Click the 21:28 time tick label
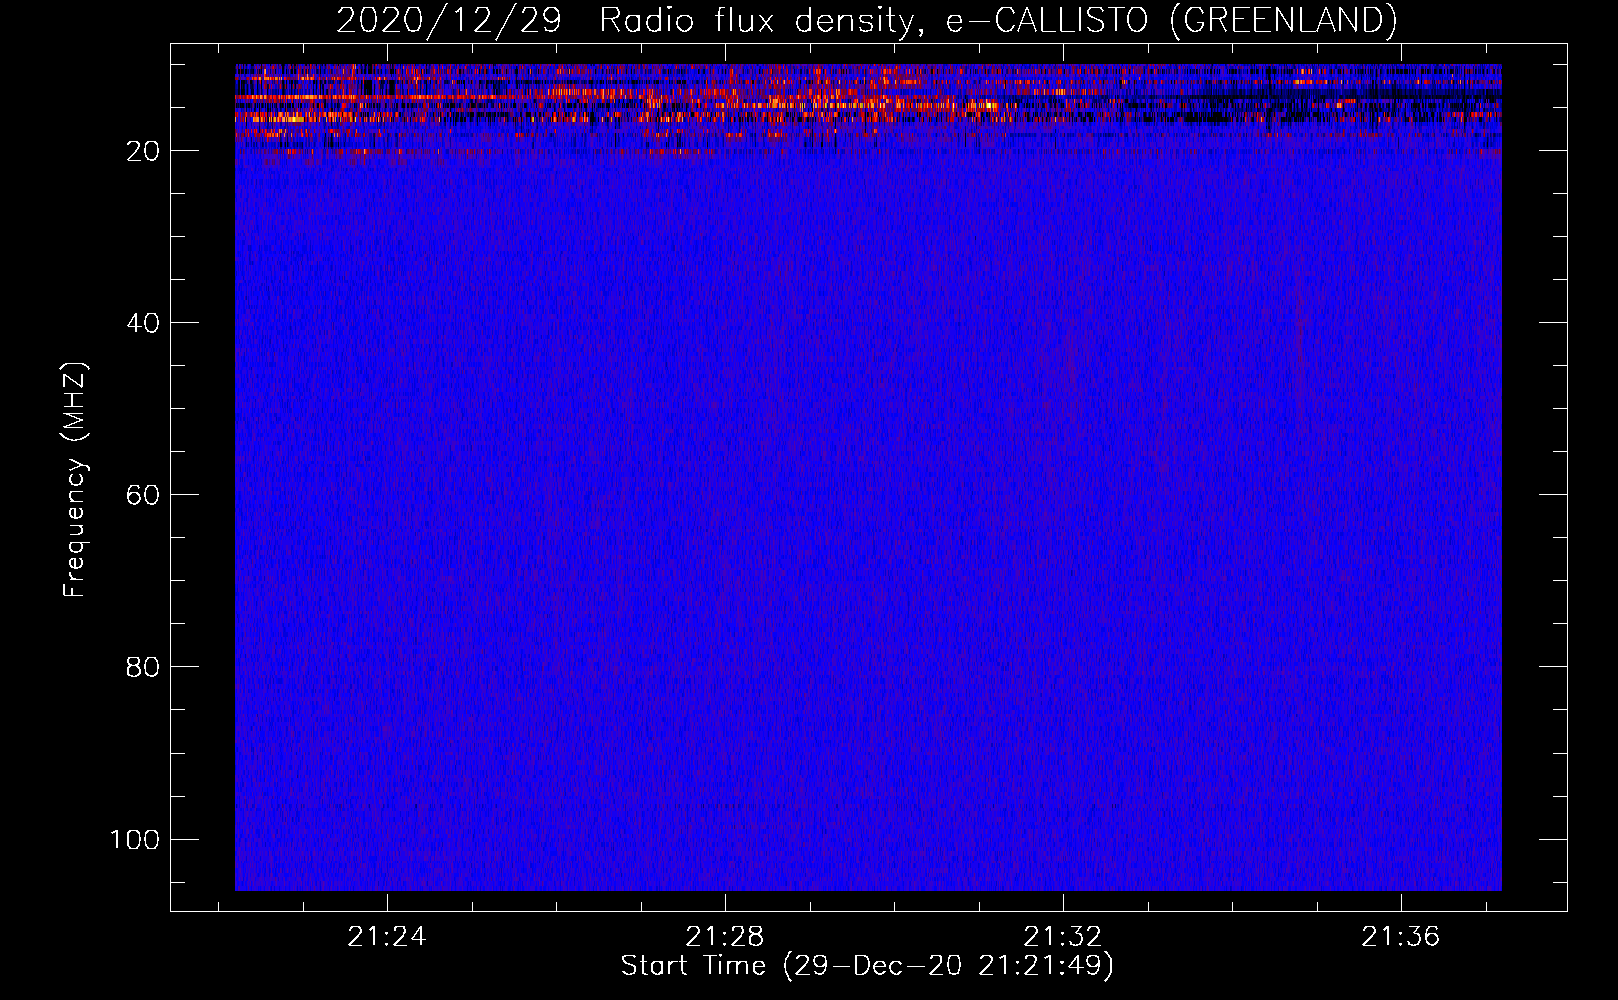The width and height of the screenshot is (1618, 1000). point(725,936)
